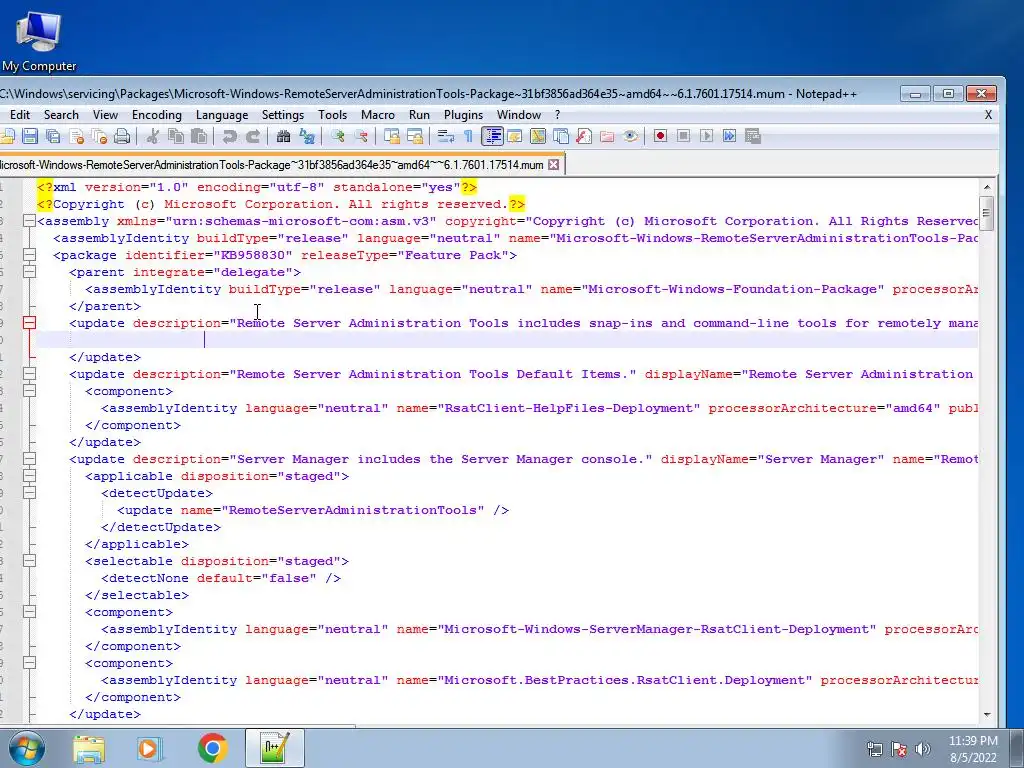Open the Edit menu
Viewport: 1024px width, 768px height.
coord(20,115)
